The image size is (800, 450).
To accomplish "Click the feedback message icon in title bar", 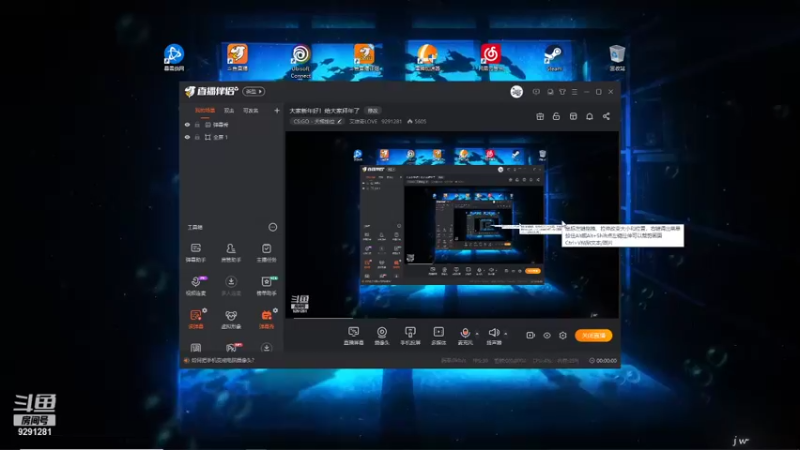I will 550,92.
